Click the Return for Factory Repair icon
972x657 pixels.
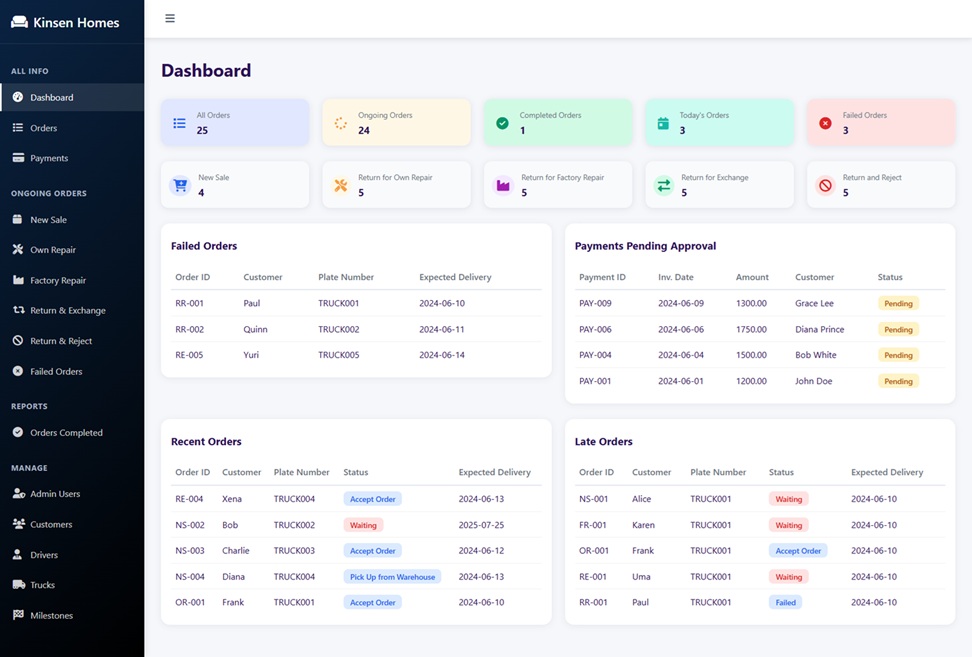point(503,185)
